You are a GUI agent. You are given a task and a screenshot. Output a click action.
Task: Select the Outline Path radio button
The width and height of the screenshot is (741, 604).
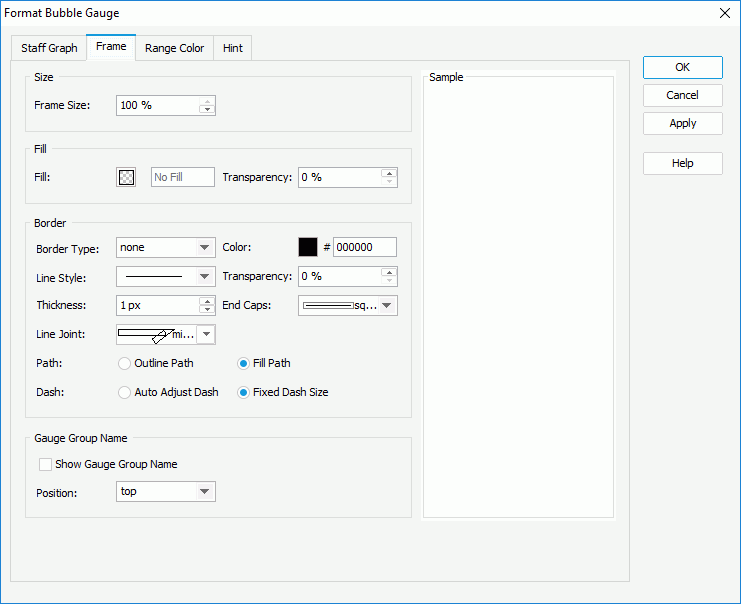point(125,363)
